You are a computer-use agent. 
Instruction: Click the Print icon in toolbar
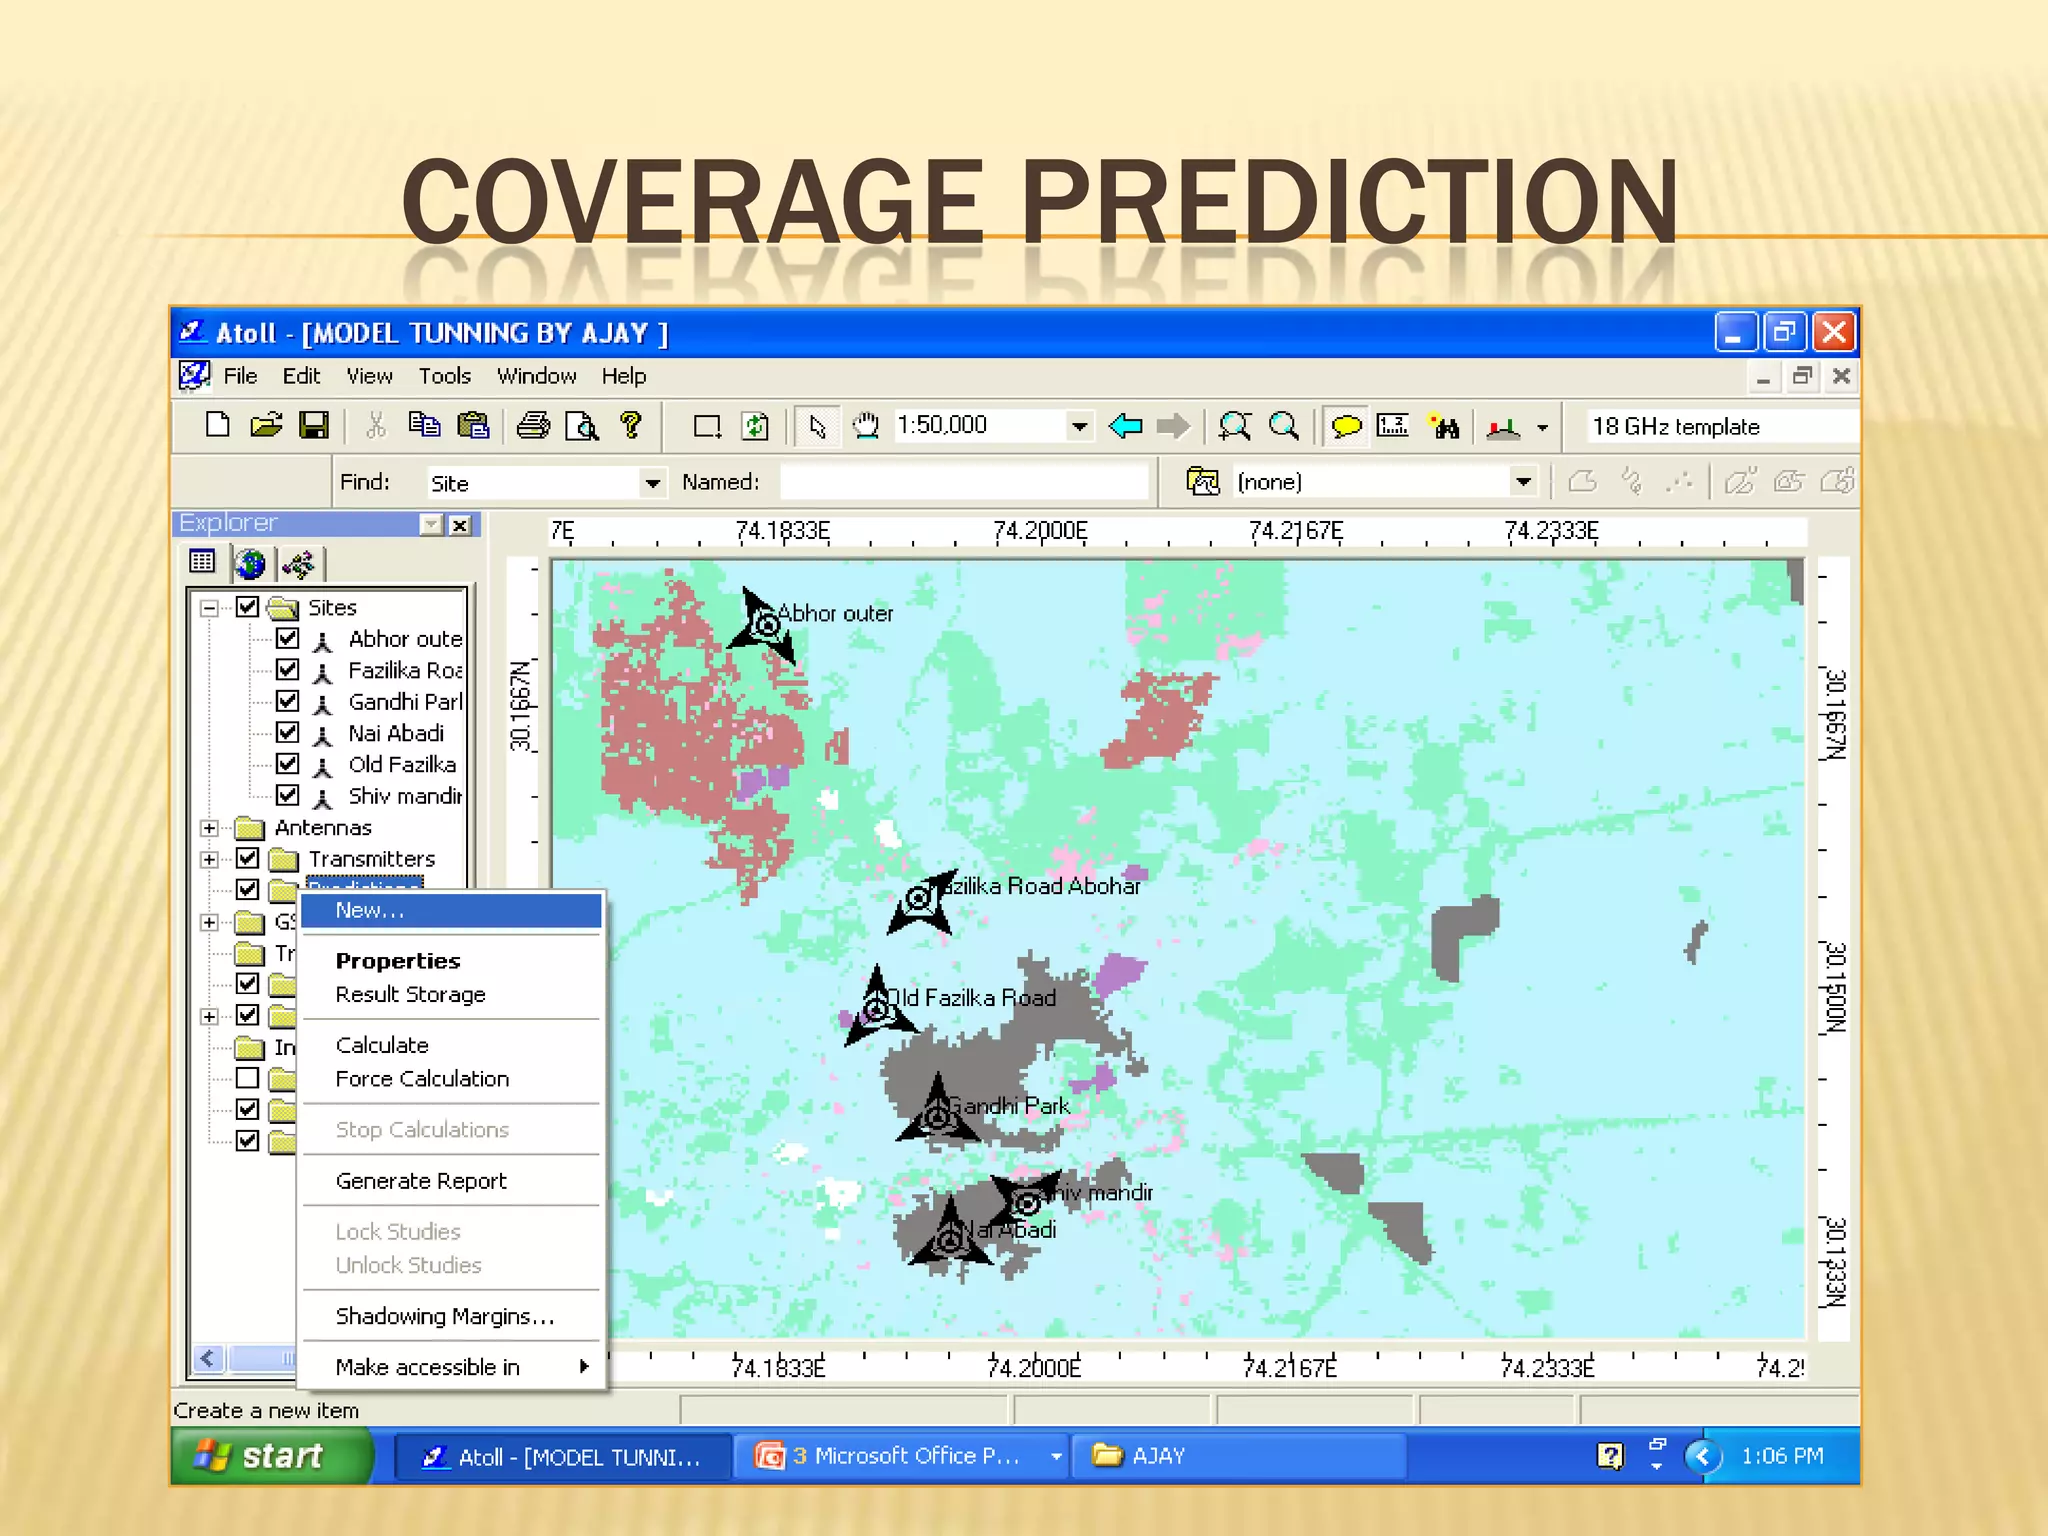click(x=533, y=426)
